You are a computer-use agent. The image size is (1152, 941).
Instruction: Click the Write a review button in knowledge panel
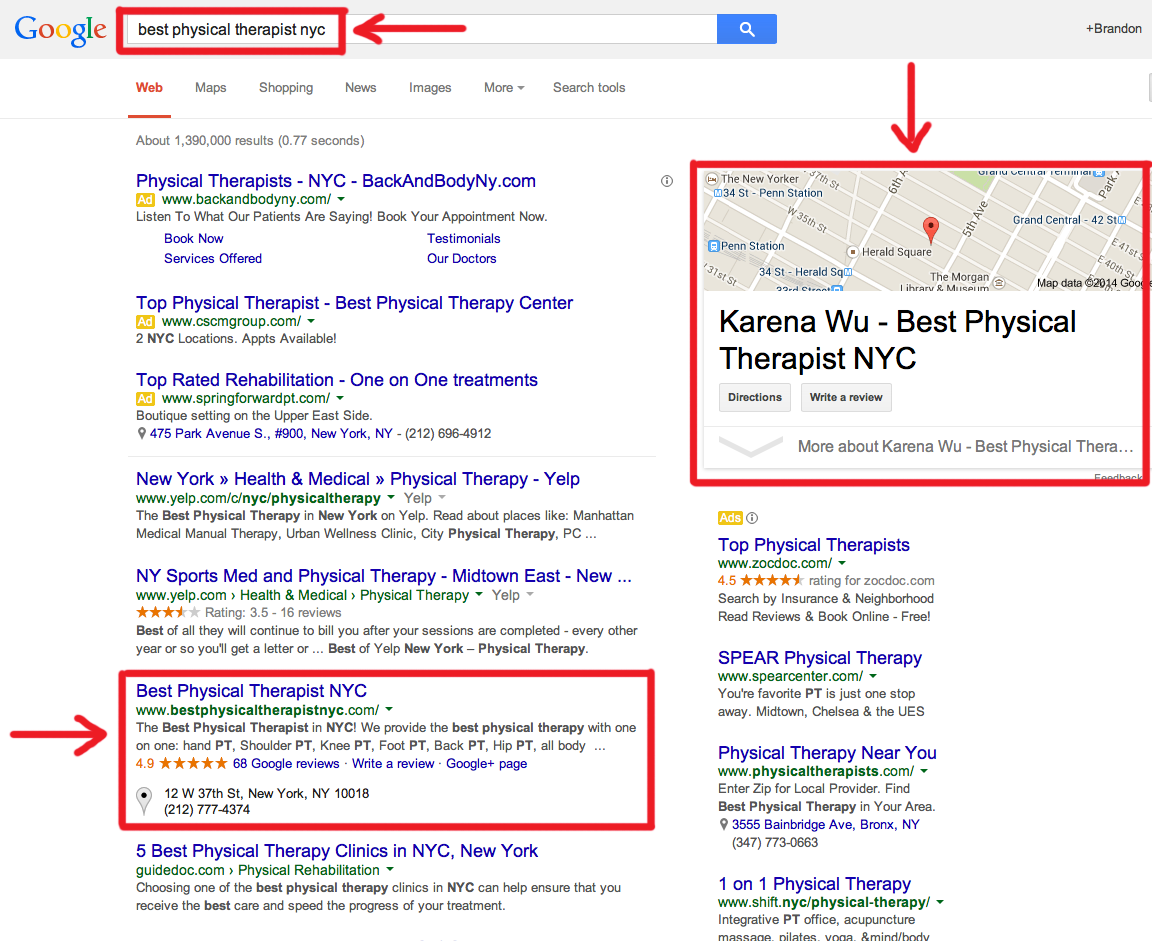[x=846, y=397]
